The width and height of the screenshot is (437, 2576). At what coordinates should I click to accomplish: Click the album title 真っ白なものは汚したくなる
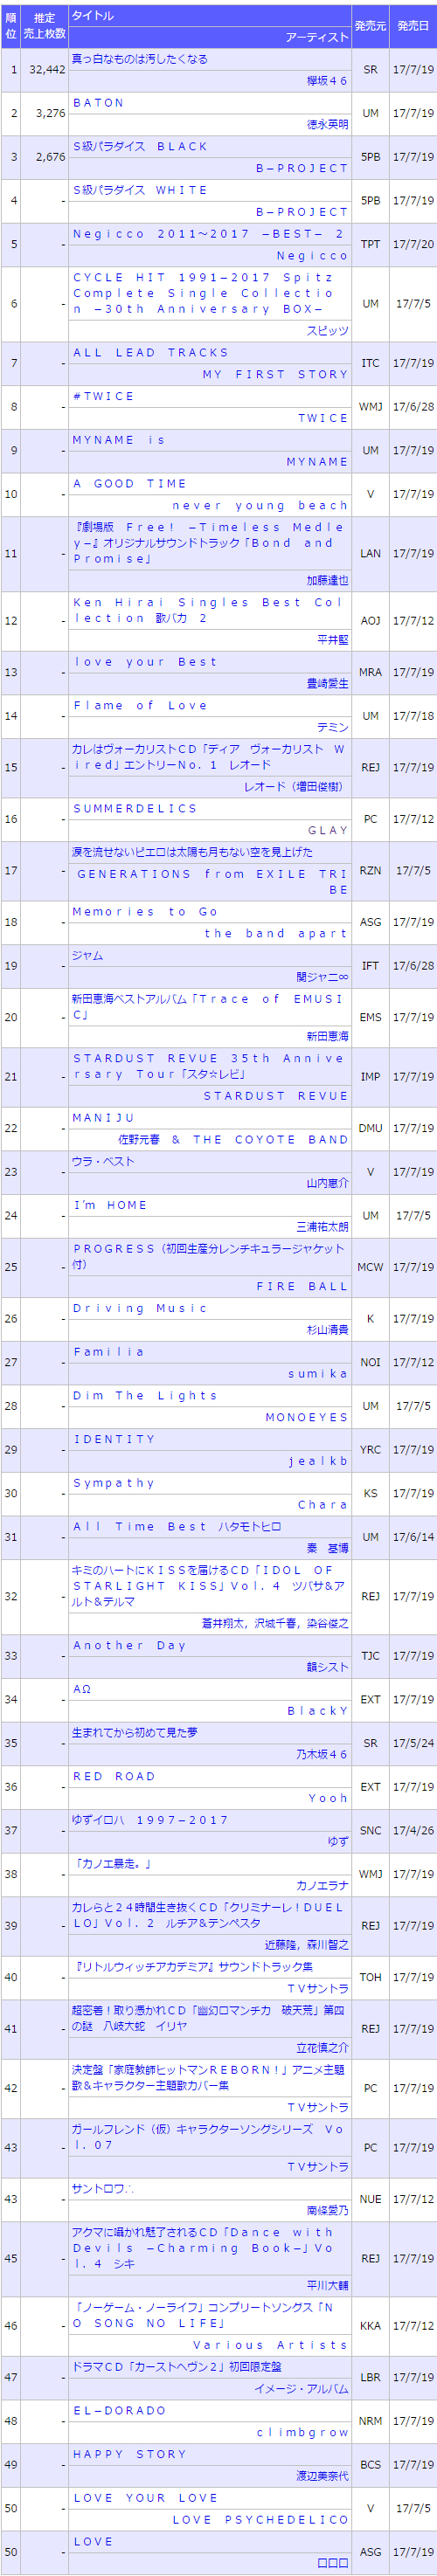pos(140,59)
